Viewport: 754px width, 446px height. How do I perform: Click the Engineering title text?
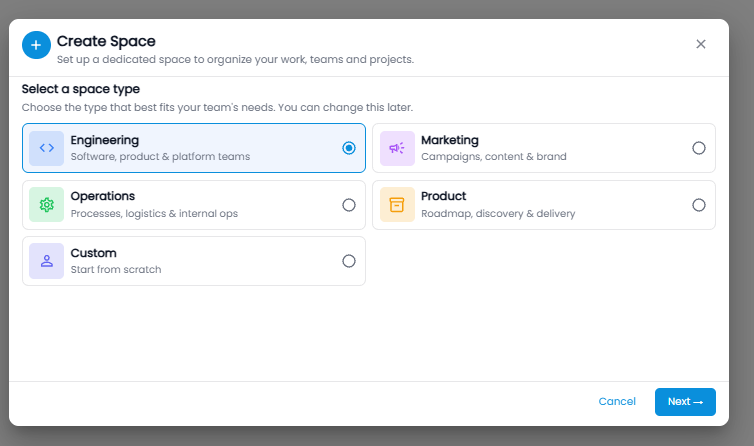click(x=105, y=140)
